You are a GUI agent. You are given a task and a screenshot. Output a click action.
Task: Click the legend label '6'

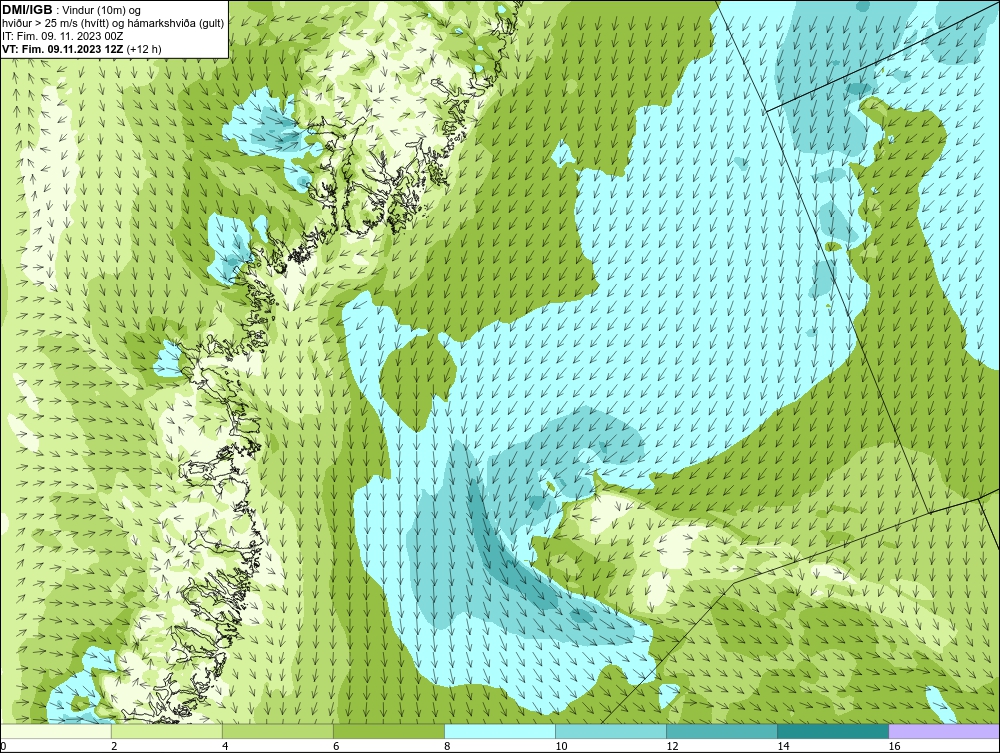(x=336, y=746)
